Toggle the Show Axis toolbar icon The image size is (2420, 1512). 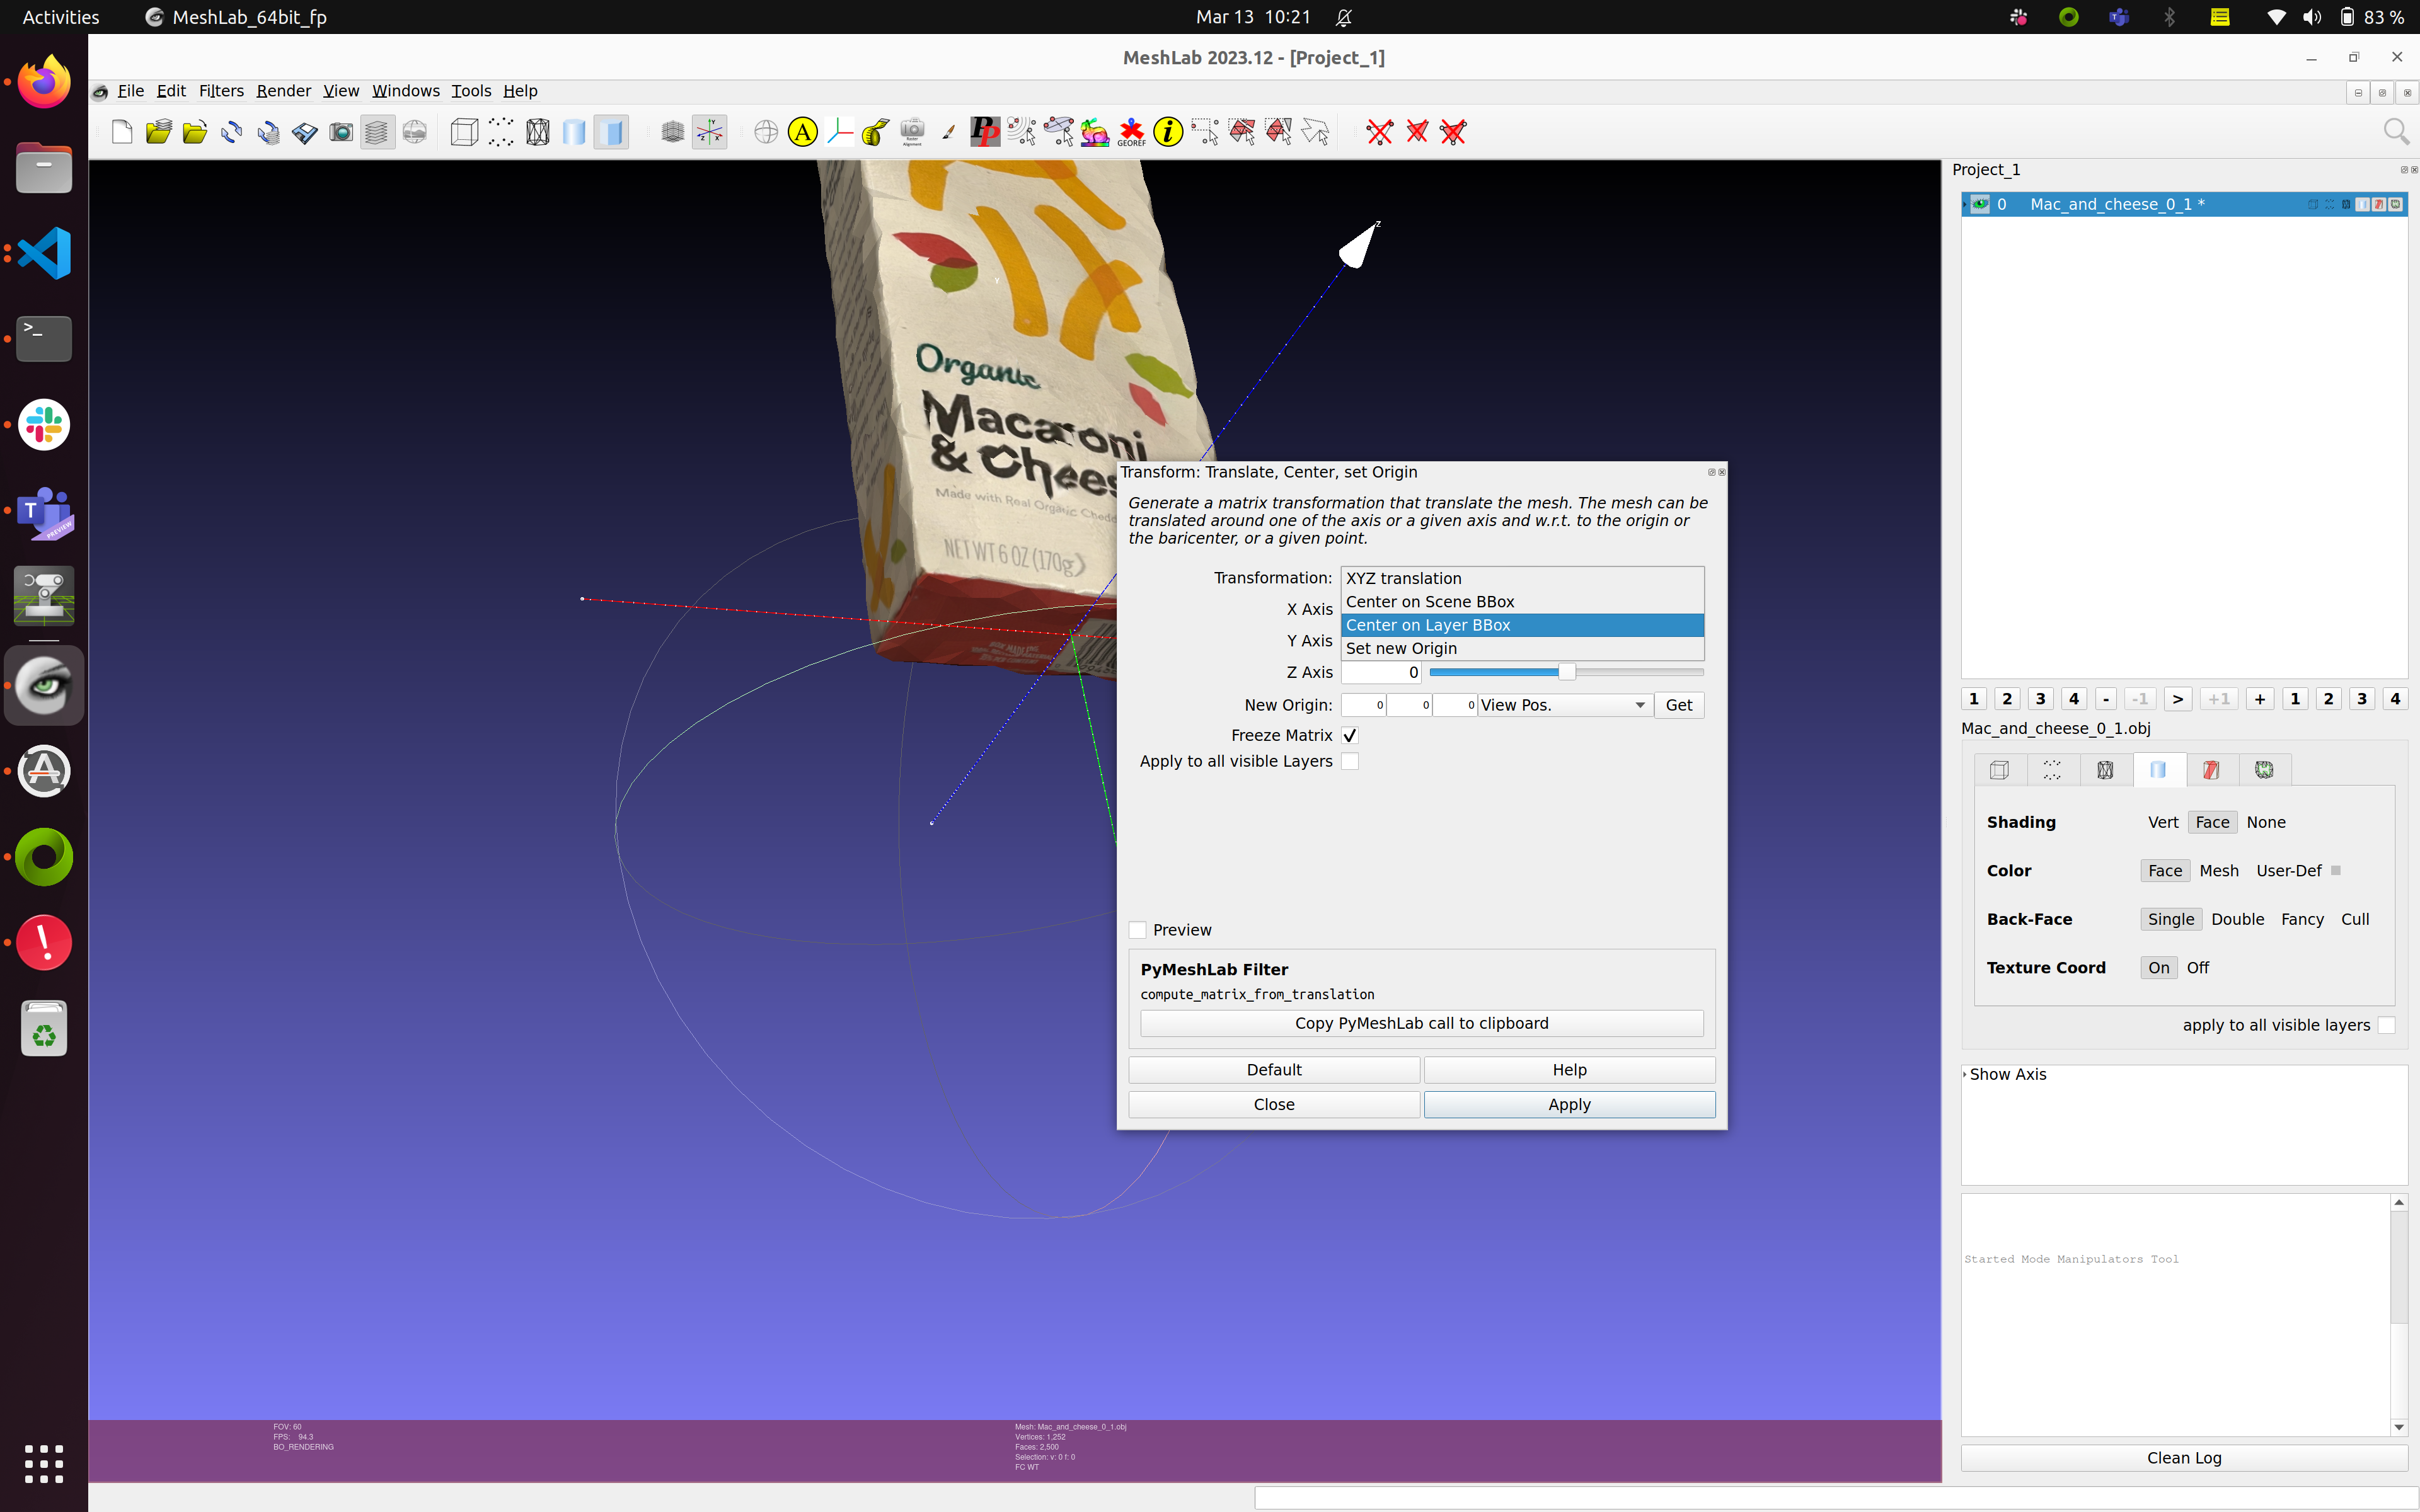point(709,132)
